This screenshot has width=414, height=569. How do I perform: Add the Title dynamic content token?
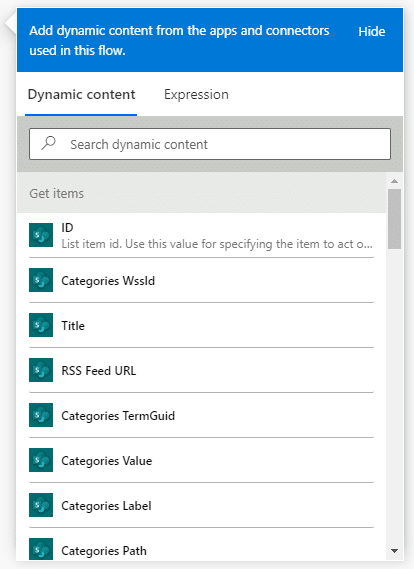(201, 325)
